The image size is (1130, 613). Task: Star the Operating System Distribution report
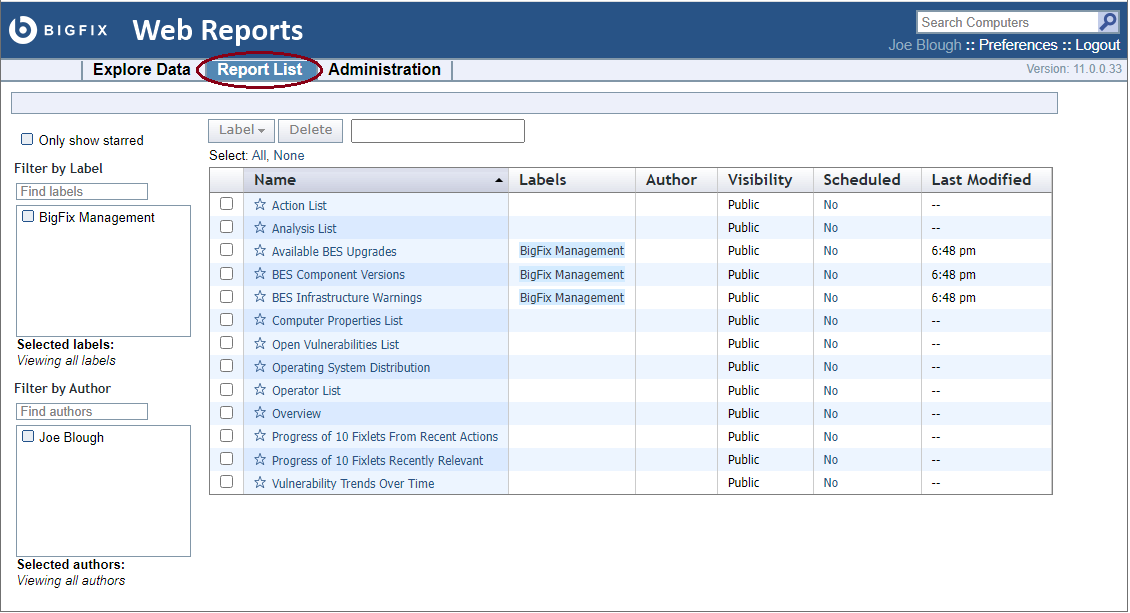coord(260,367)
